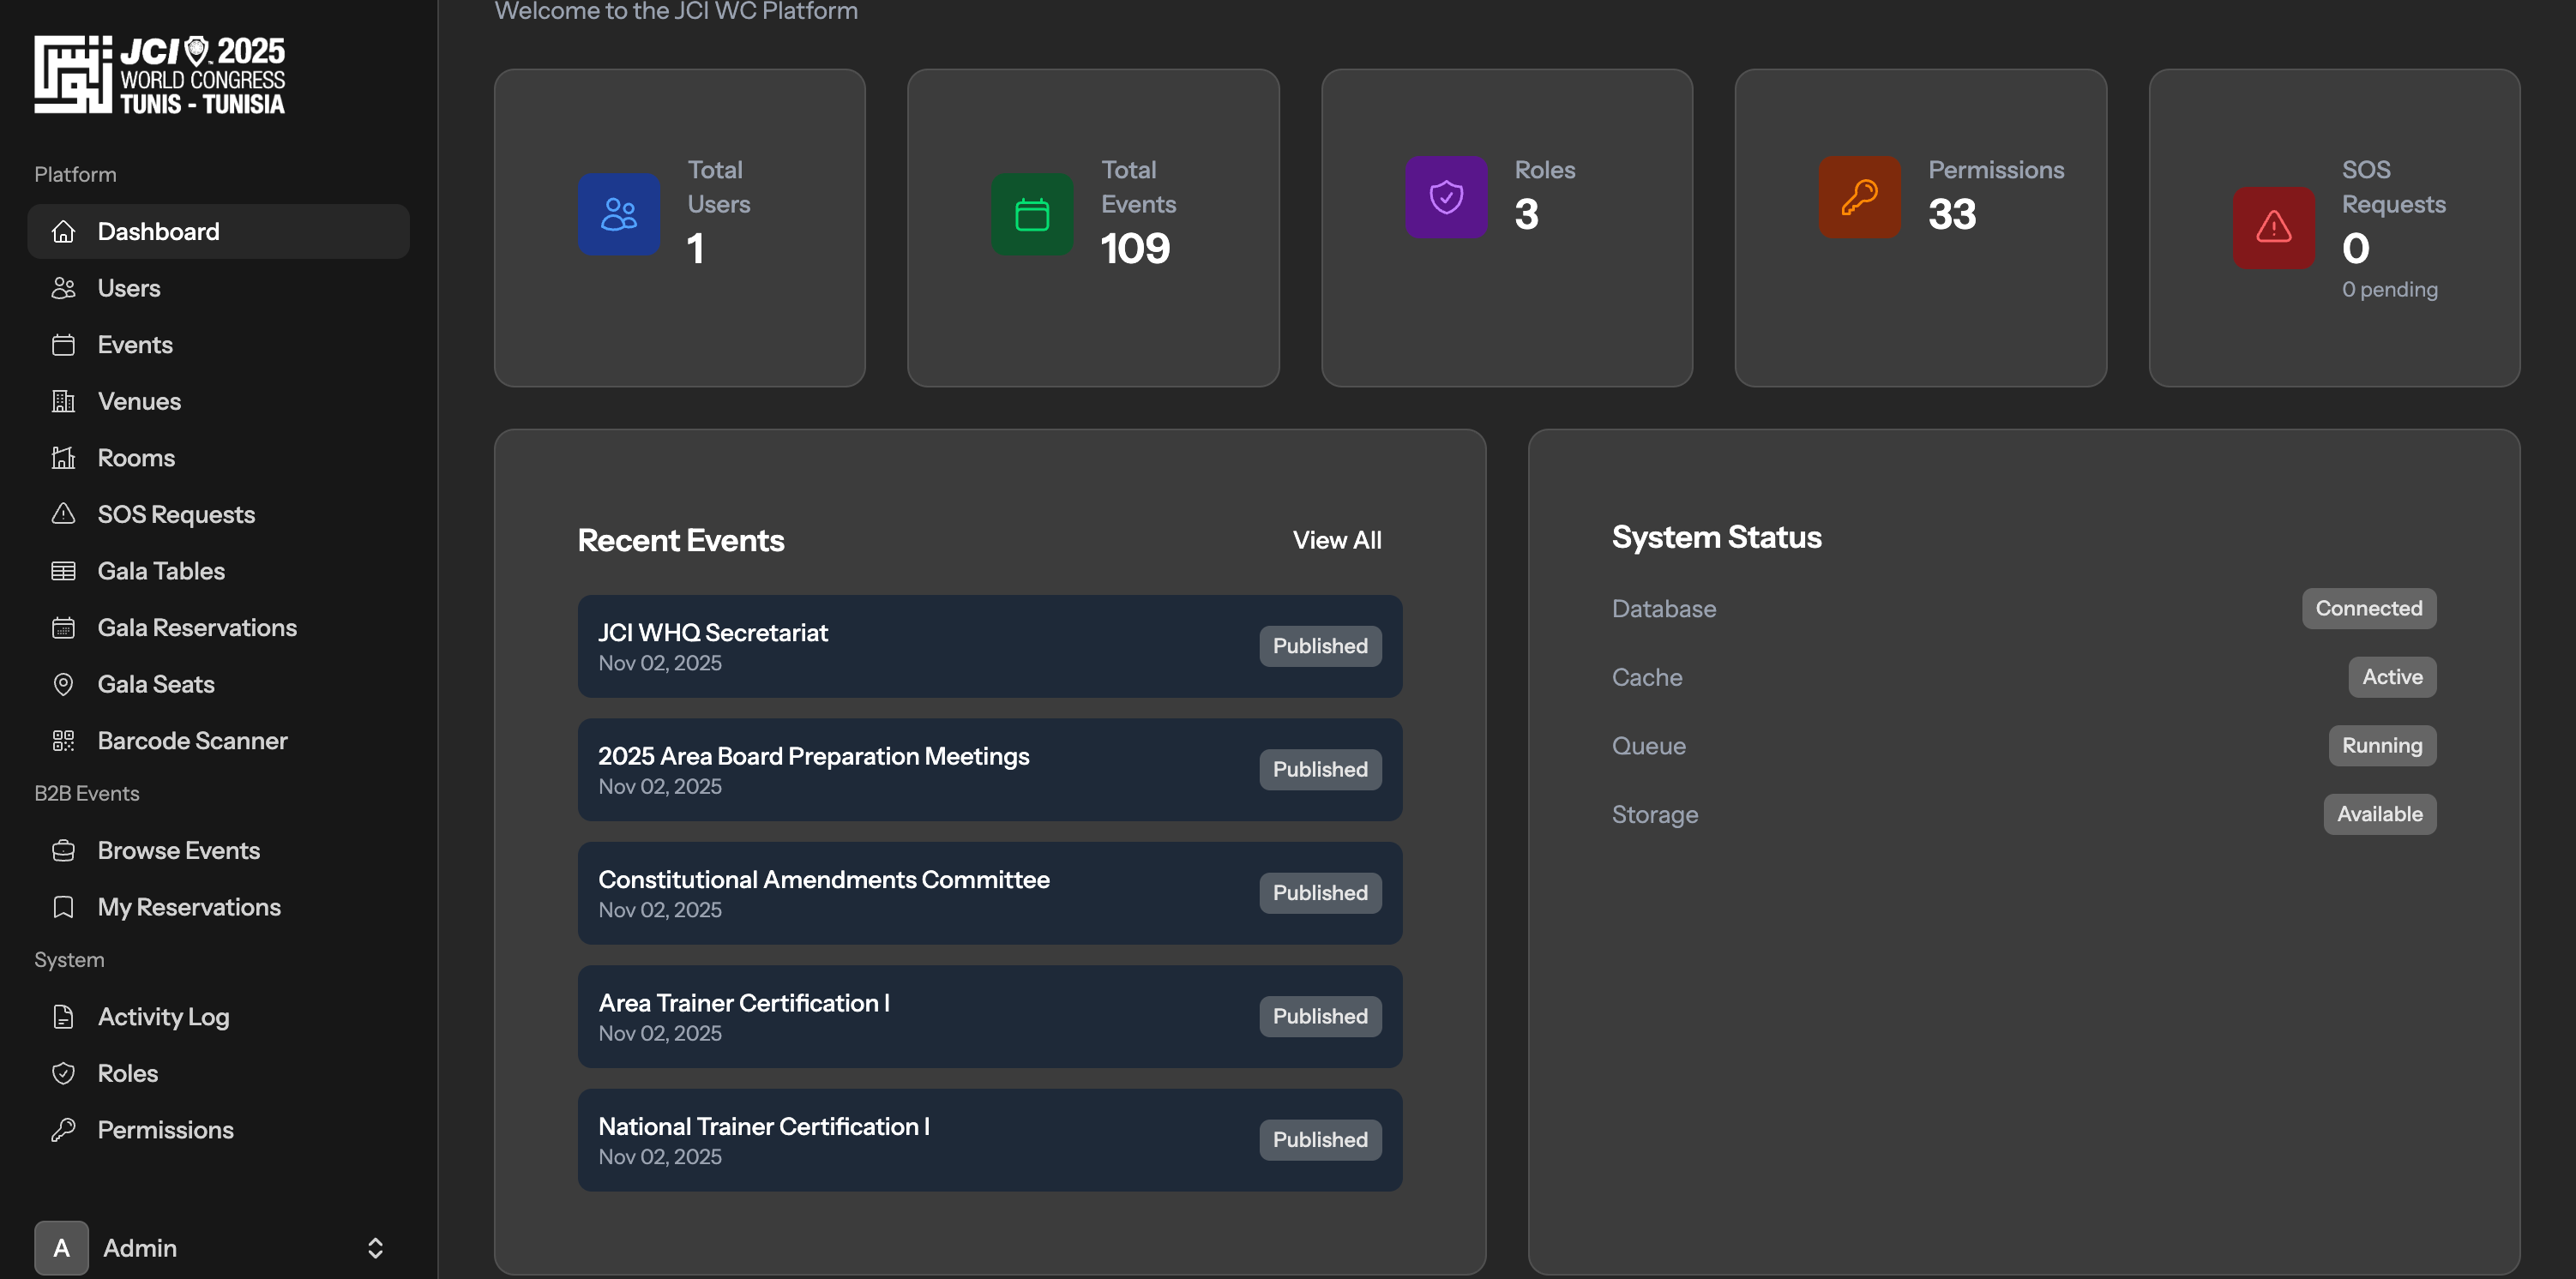
Task: Click the '0 pending' SOS text
Action: pos(2389,290)
